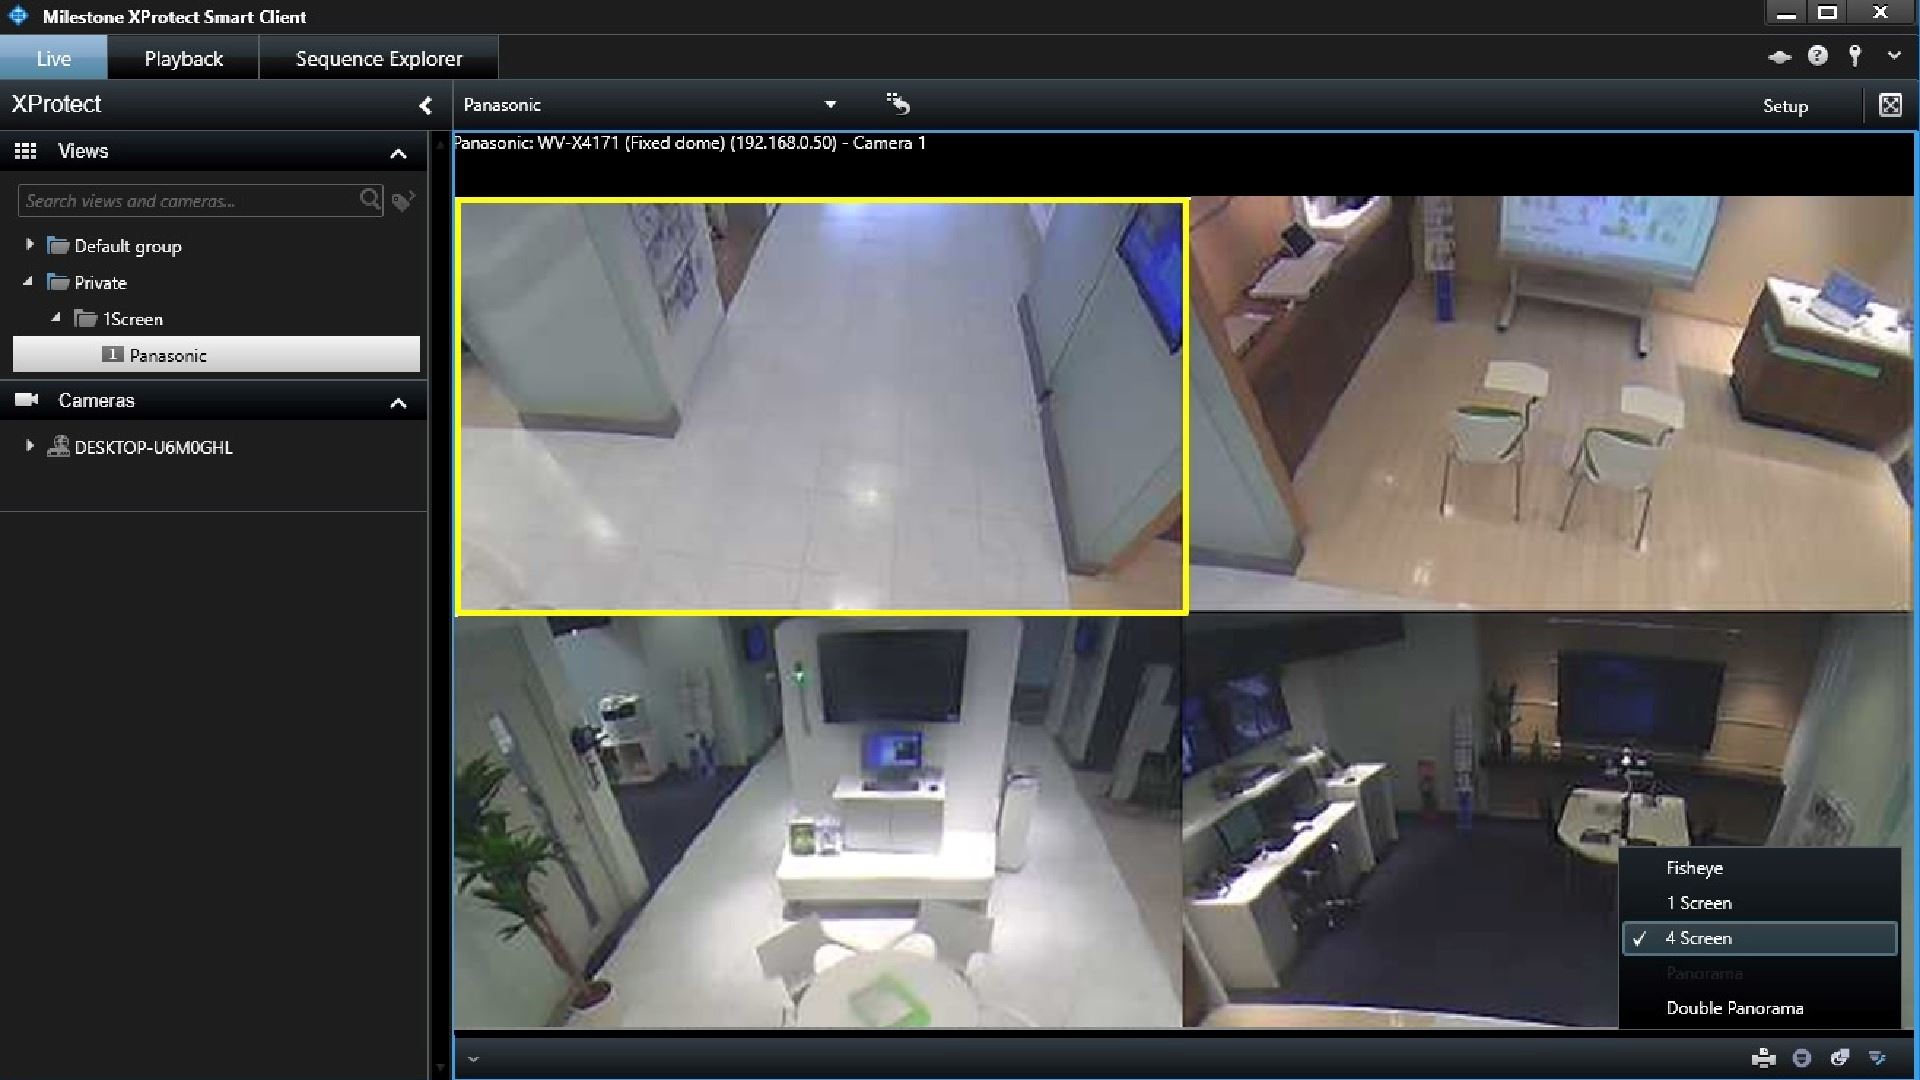Click the print snapshot icon in camera toolbar
This screenshot has width=1920, height=1080.
click(1764, 1058)
